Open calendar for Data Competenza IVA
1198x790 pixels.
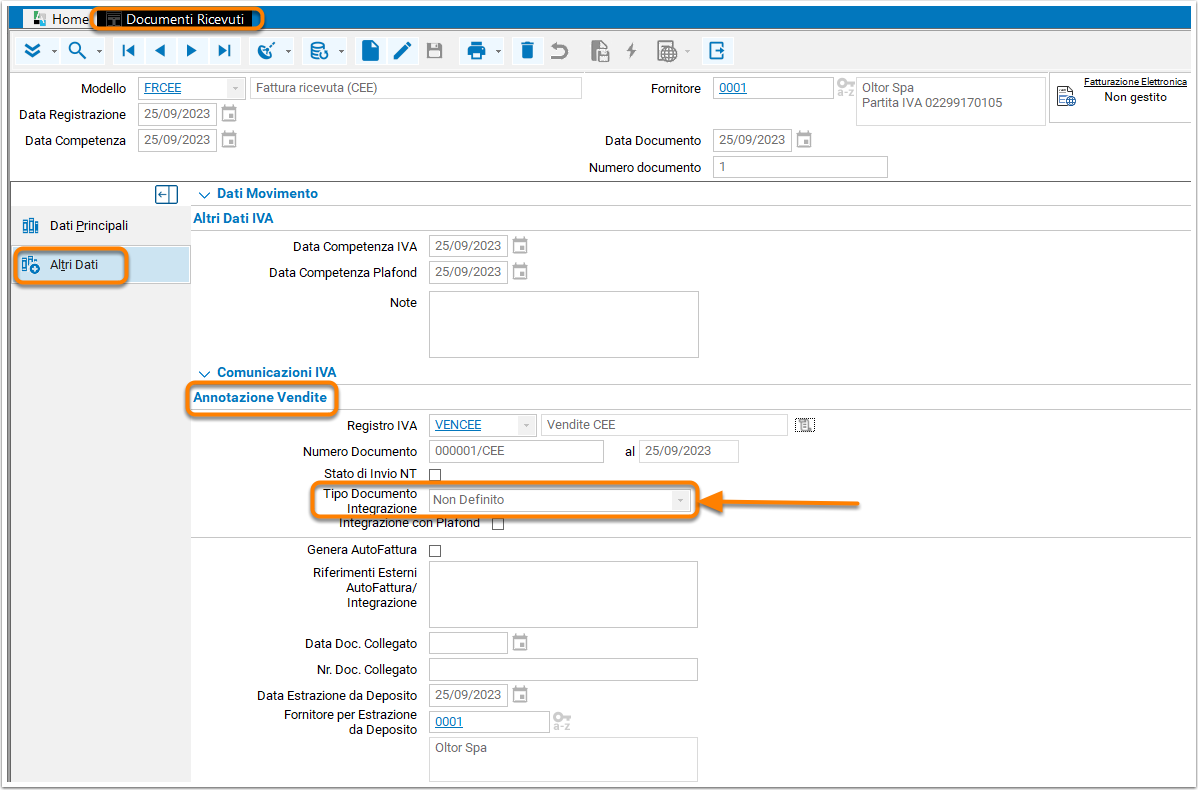pyautogui.click(x=520, y=245)
